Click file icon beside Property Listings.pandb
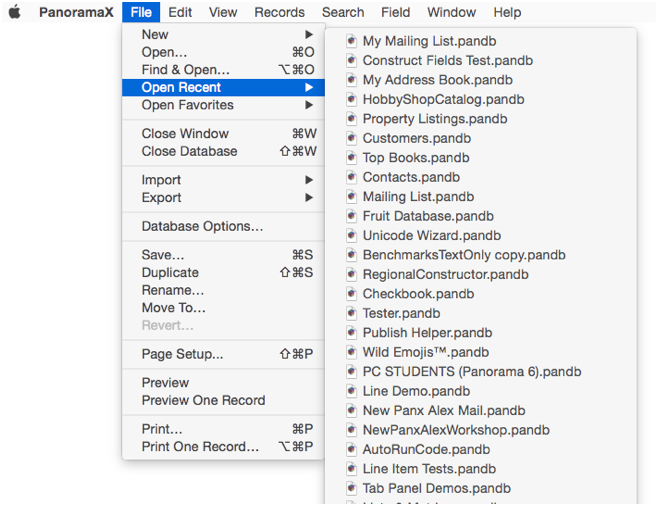The width and height of the screenshot is (658, 506). pyautogui.click(x=351, y=119)
